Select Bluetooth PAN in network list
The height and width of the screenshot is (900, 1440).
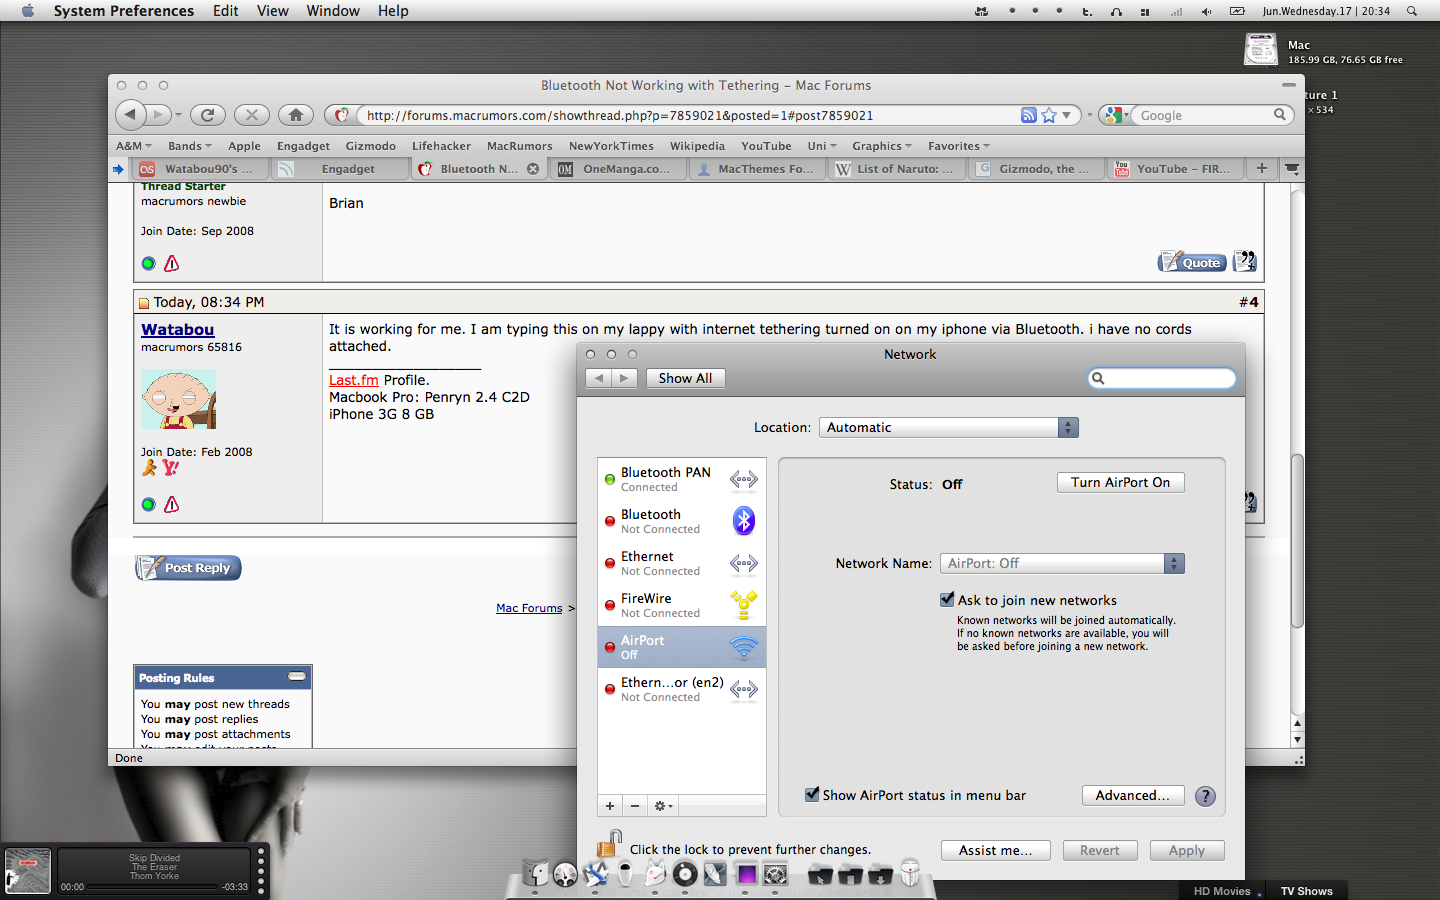pos(682,479)
